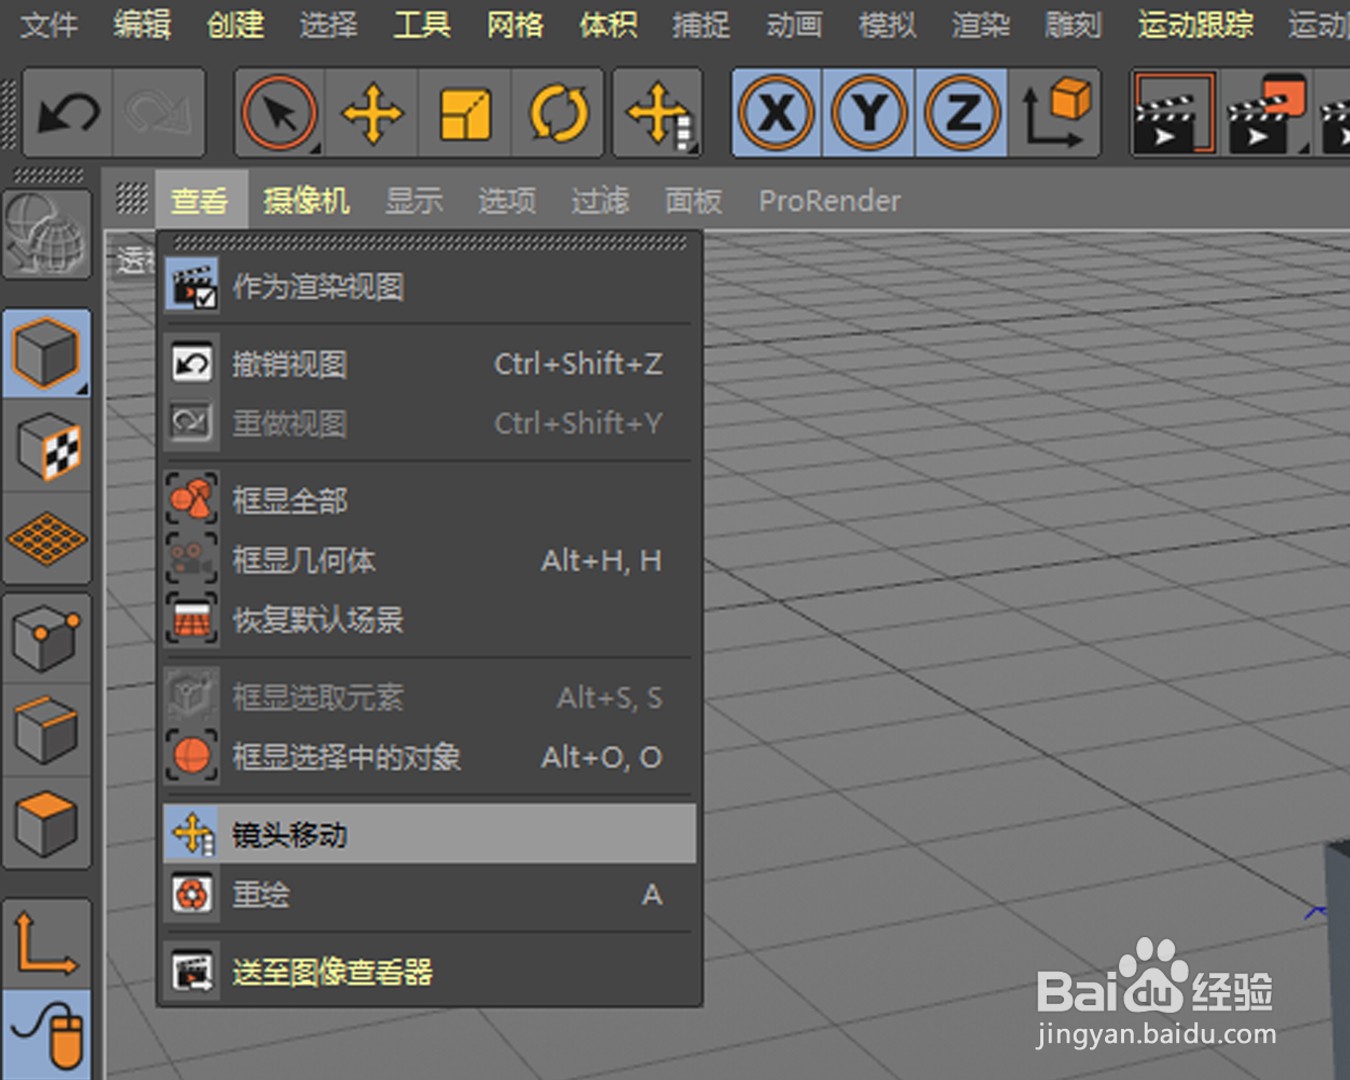The image size is (1350, 1080).
Task: Switch to Polygons mode icon
Action: click(x=47, y=823)
